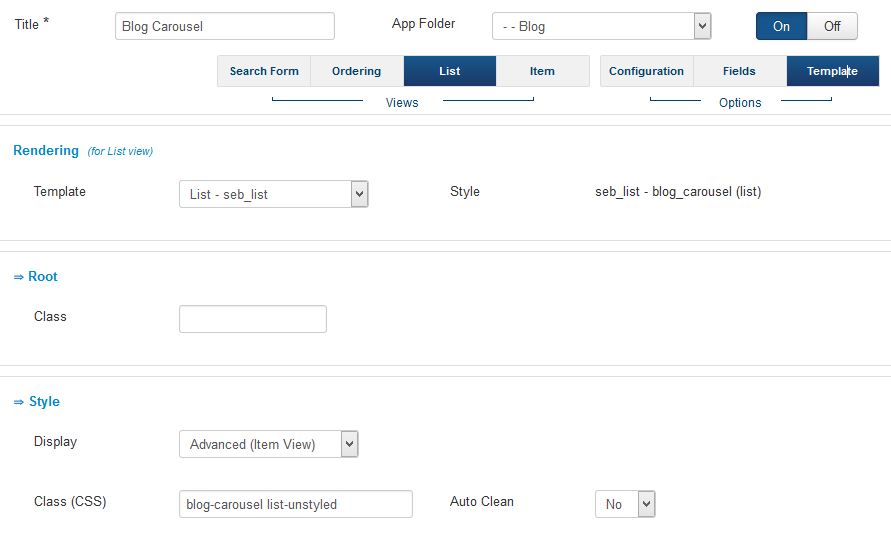This screenshot has width=891, height=548.
Task: Show the Fields options tab
Action: pos(739,71)
